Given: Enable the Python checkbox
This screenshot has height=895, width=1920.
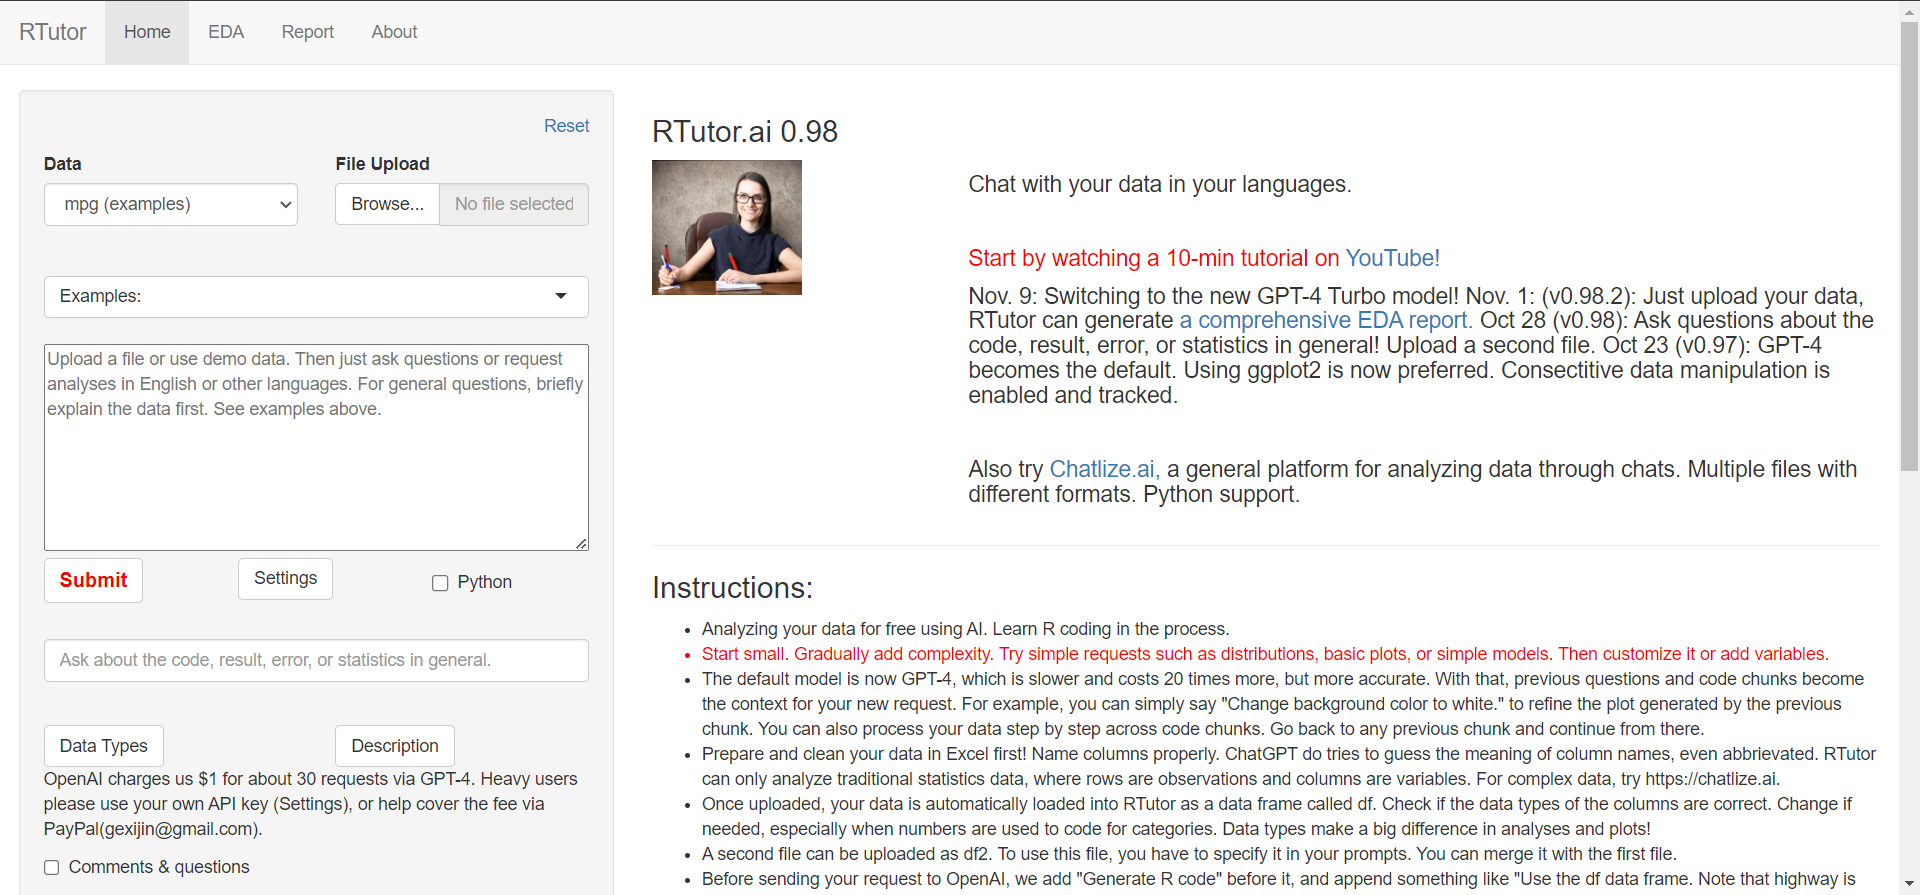Looking at the screenshot, I should (x=440, y=583).
